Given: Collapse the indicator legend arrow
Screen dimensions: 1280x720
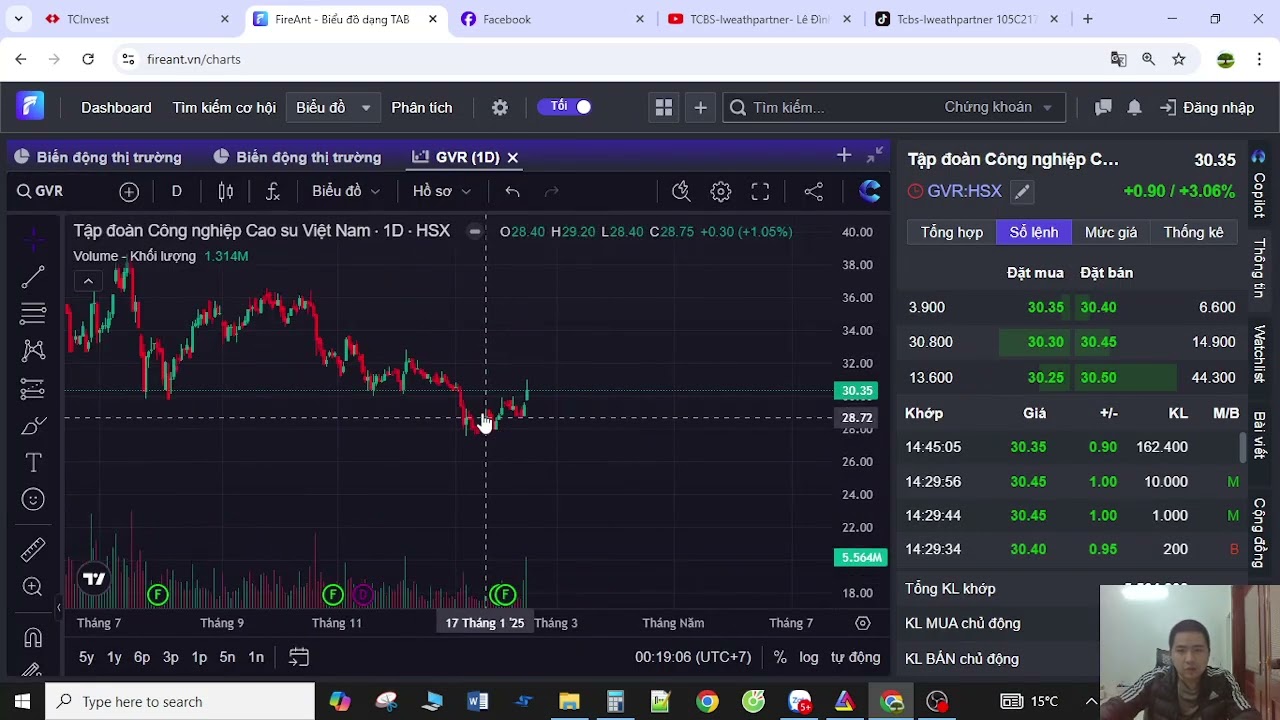Looking at the screenshot, I should tap(88, 281).
